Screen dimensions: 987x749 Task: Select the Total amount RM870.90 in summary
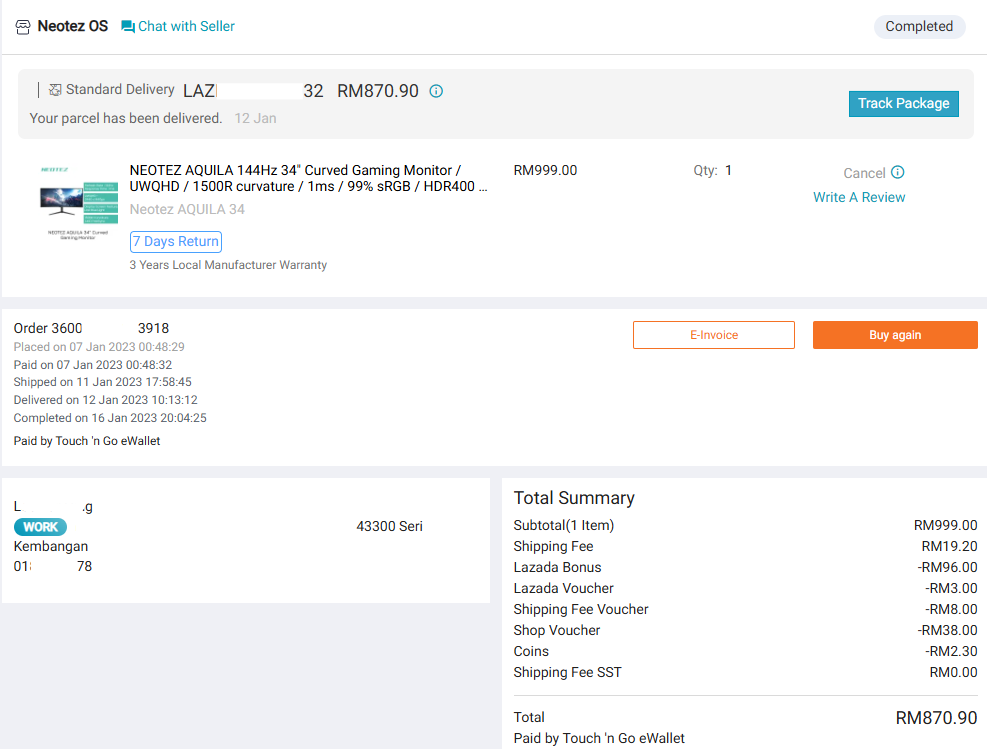(x=937, y=718)
